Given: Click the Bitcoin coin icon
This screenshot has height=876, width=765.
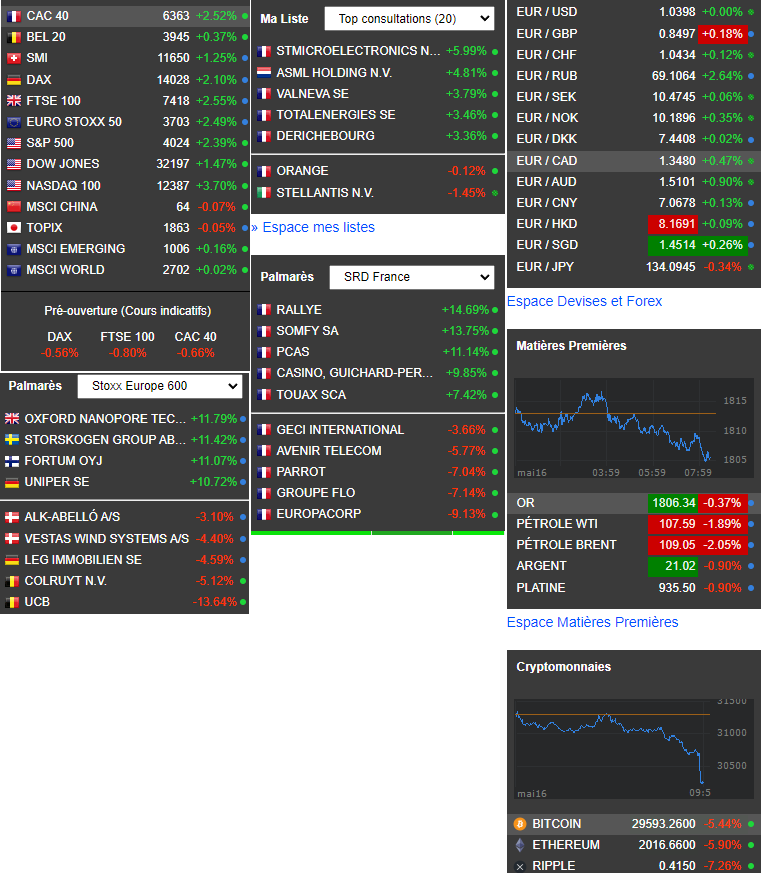Looking at the screenshot, I should click(x=520, y=824).
